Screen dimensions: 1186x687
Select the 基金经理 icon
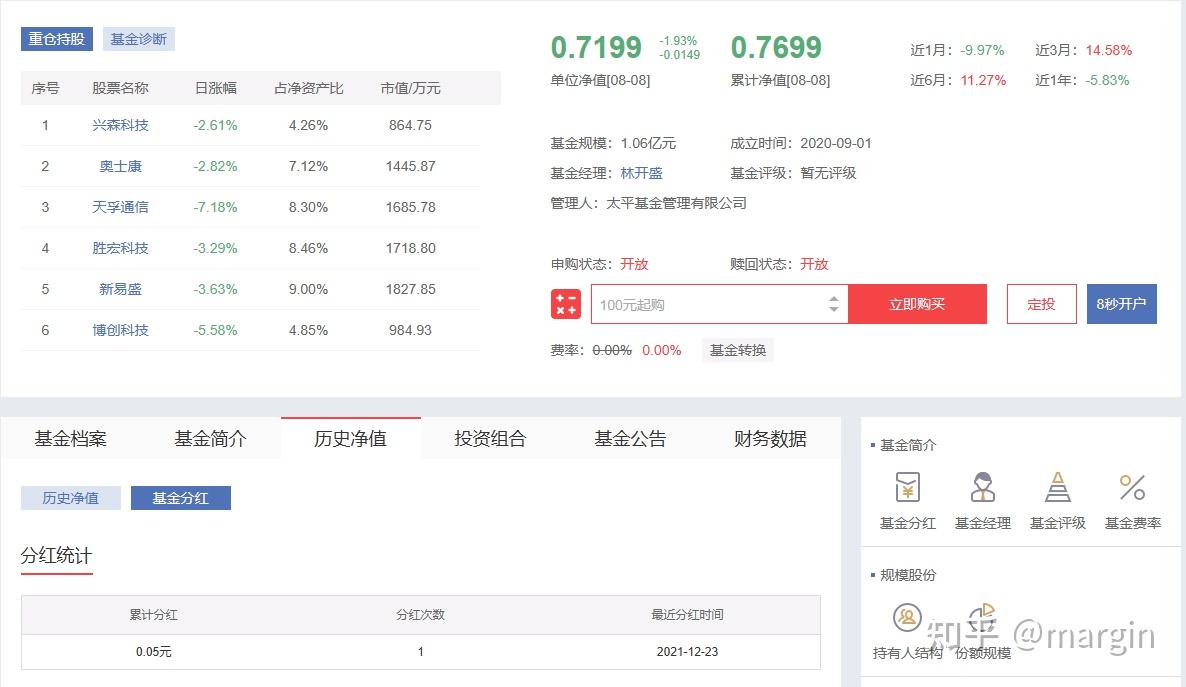pyautogui.click(x=982, y=500)
